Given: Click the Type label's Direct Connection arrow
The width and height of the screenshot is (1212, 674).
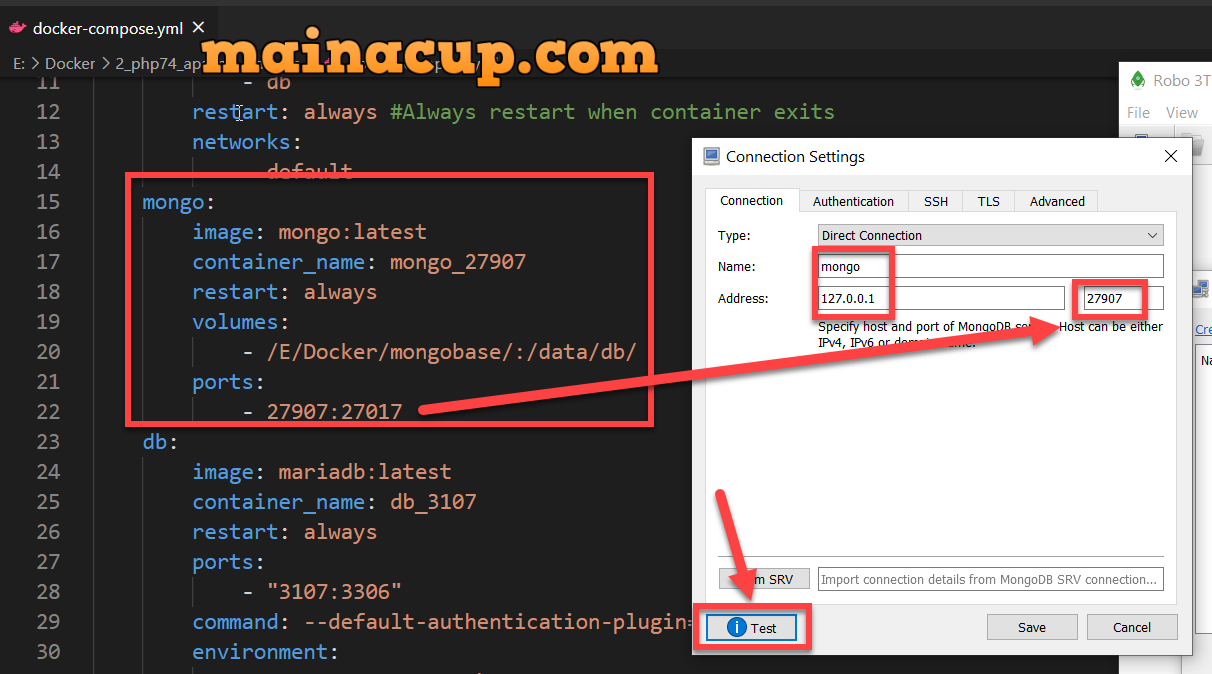Looking at the screenshot, I should pyautogui.click(x=1153, y=236).
